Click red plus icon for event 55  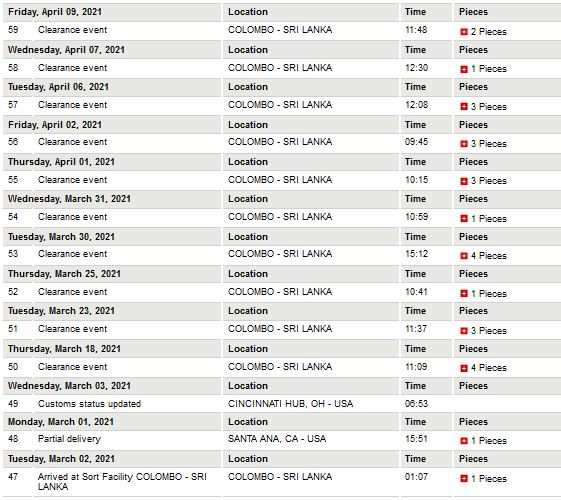point(464,181)
